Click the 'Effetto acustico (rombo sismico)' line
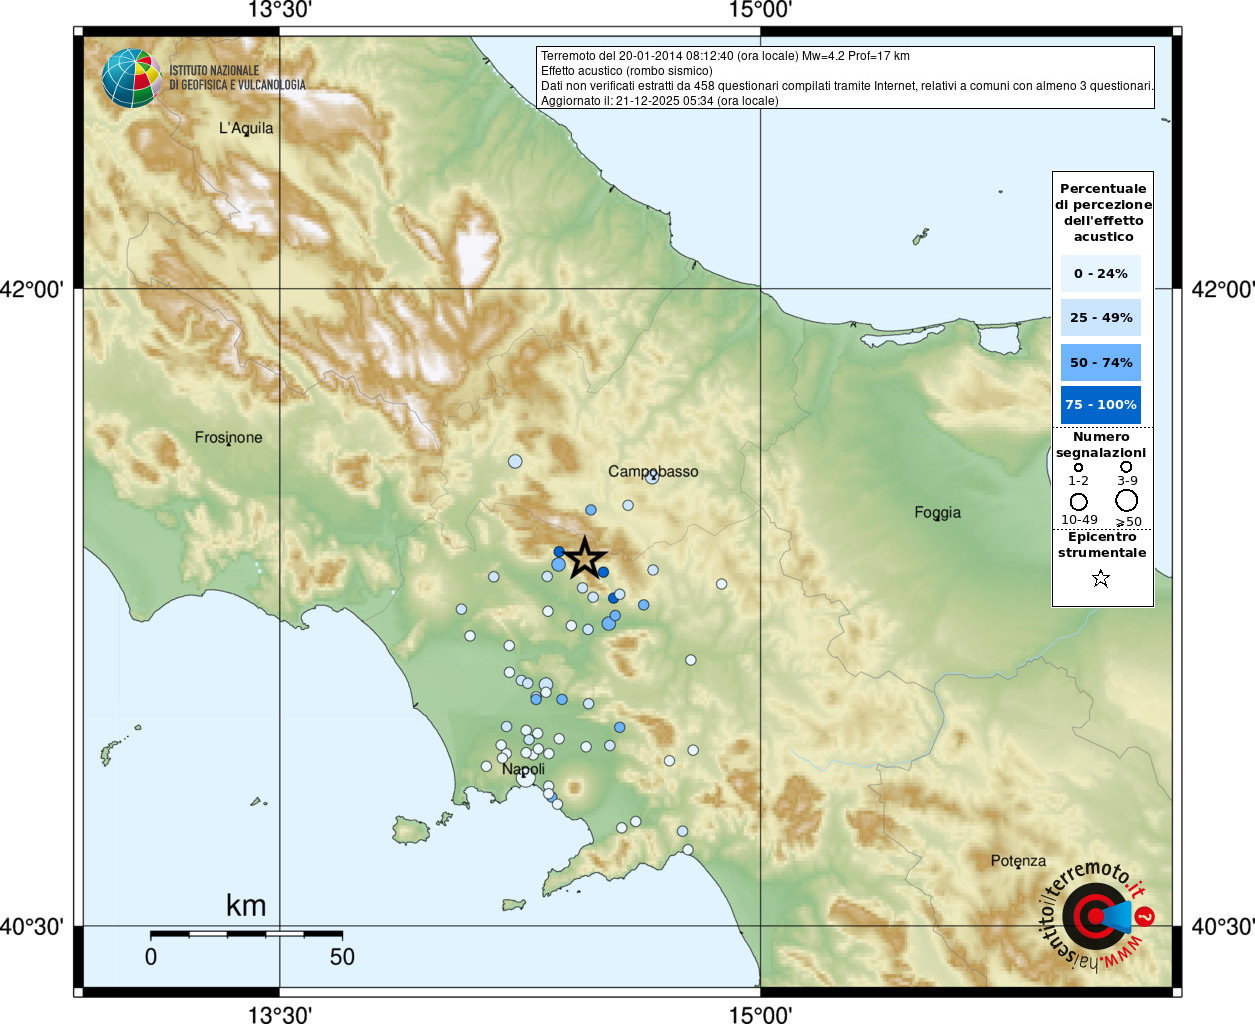This screenshot has width=1255, height=1024. coord(627,71)
